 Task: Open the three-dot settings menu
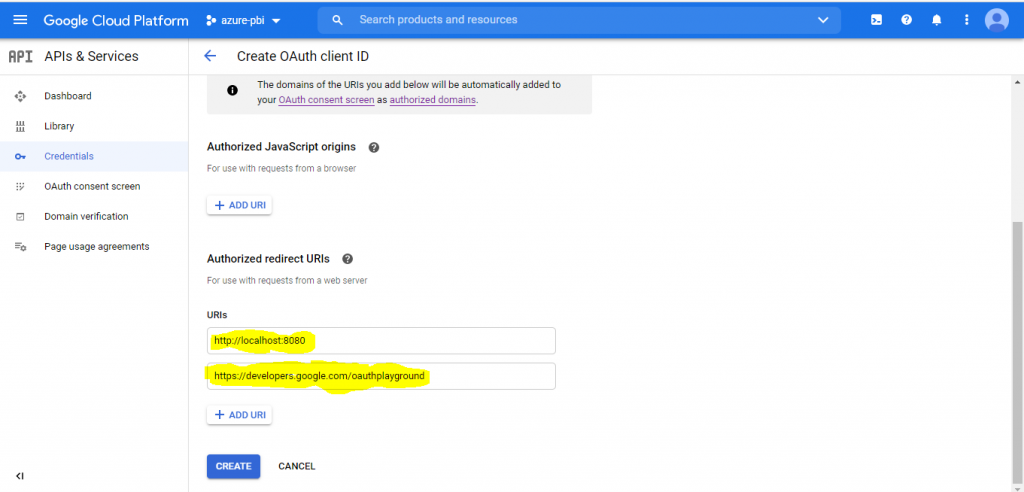pos(967,20)
